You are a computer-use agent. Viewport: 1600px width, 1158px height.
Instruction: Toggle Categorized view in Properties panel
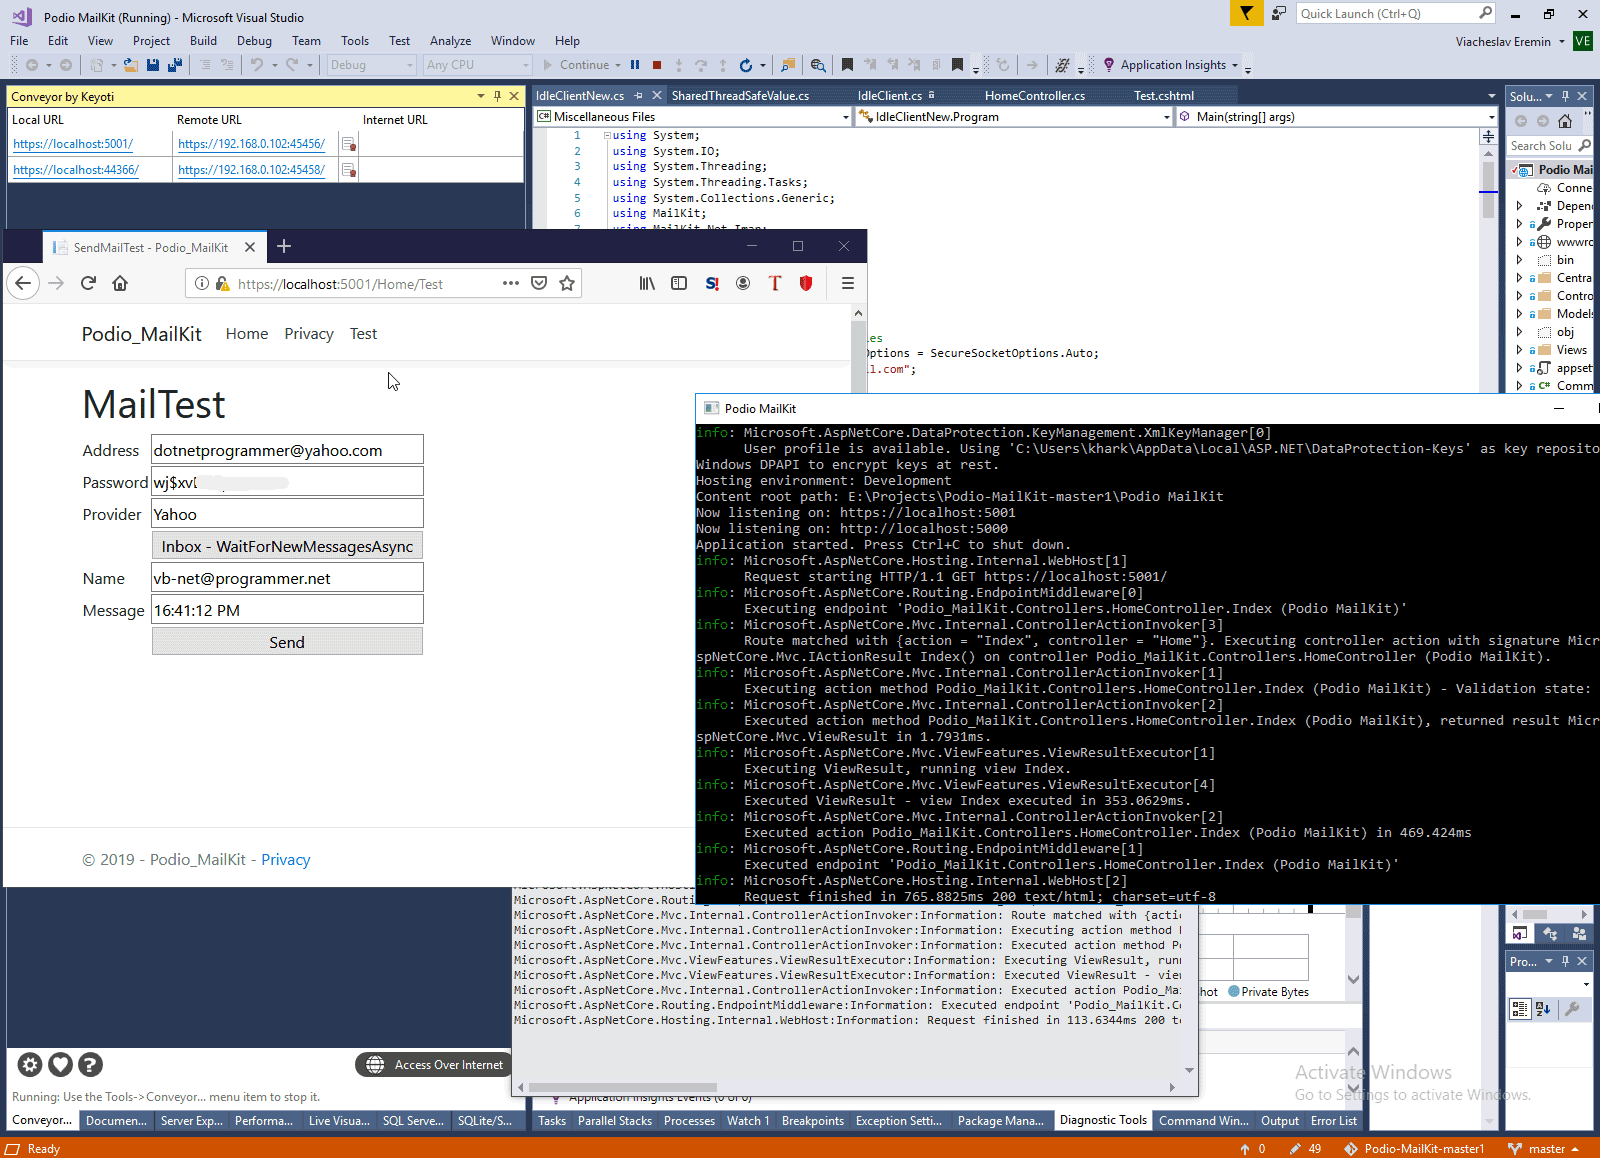point(1520,1009)
